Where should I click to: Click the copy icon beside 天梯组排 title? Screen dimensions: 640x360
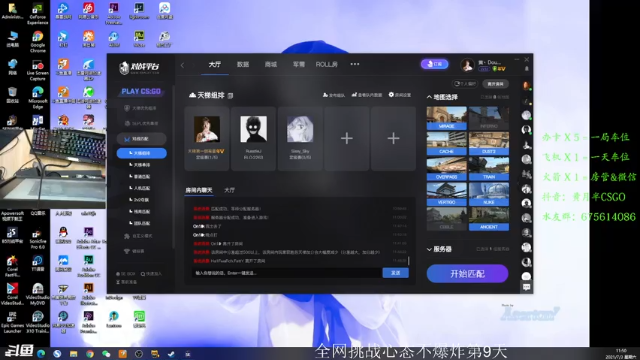[230, 96]
